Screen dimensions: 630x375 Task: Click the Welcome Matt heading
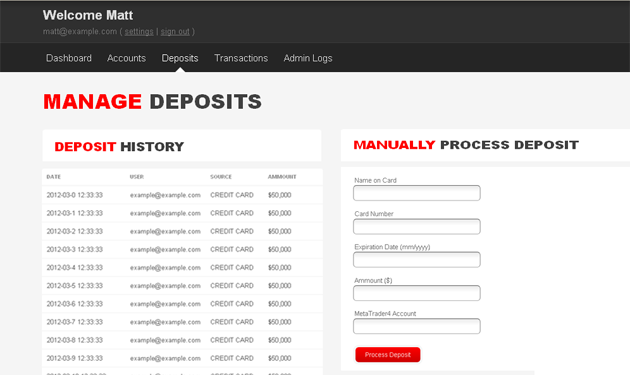88,15
